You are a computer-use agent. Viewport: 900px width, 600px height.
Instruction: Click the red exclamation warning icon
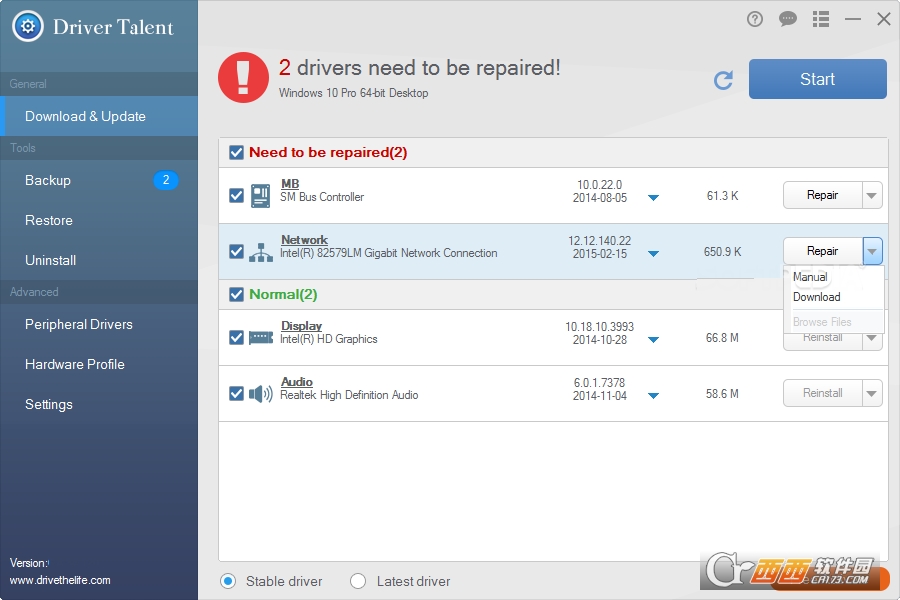coord(243,78)
